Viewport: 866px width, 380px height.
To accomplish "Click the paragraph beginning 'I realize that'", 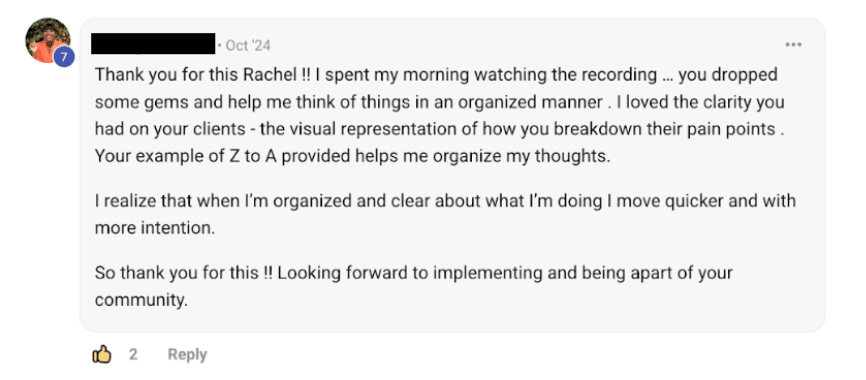I will tap(445, 214).
